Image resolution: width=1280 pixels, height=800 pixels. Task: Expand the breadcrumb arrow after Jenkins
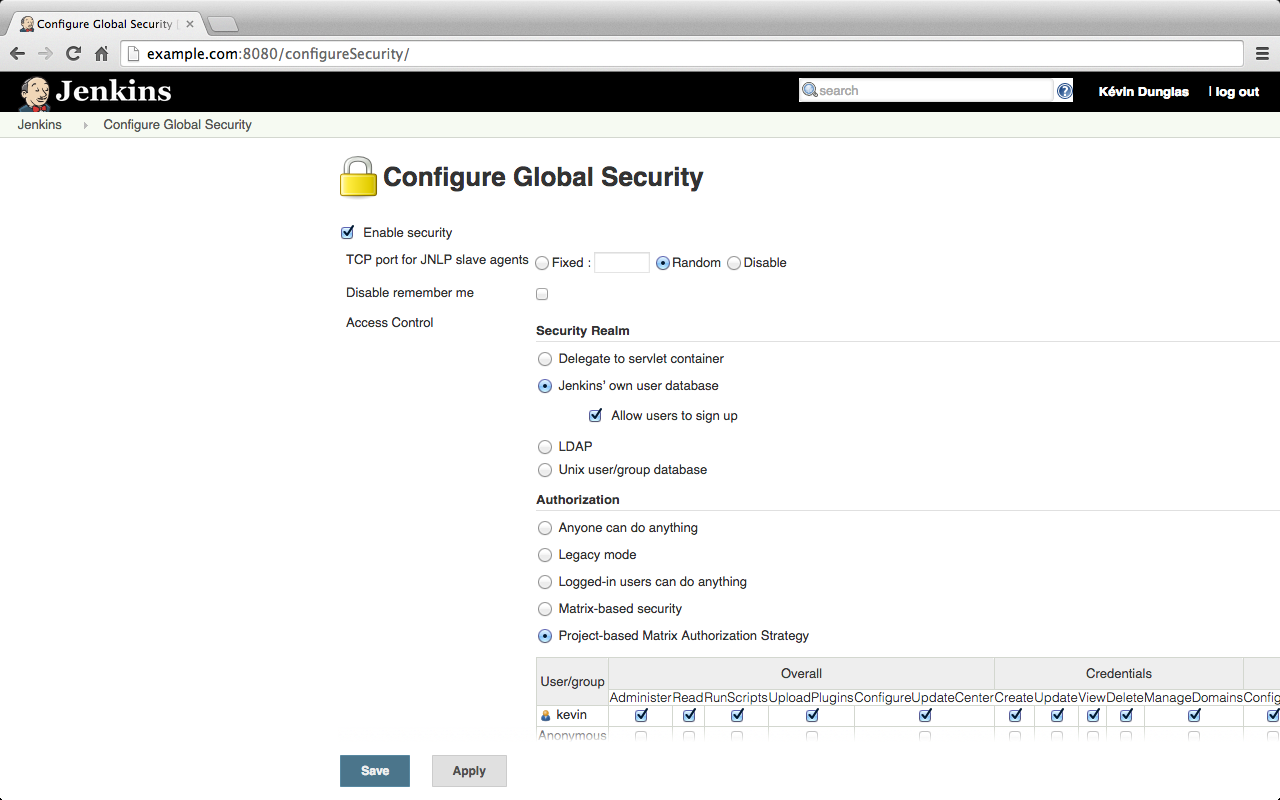[x=84, y=125]
